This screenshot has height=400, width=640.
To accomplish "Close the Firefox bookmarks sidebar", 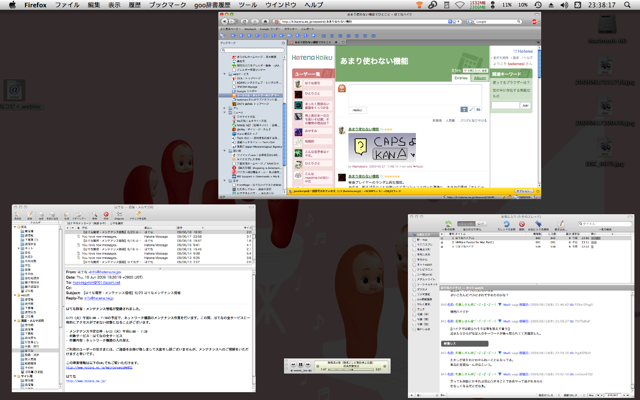I will [x=283, y=42].
